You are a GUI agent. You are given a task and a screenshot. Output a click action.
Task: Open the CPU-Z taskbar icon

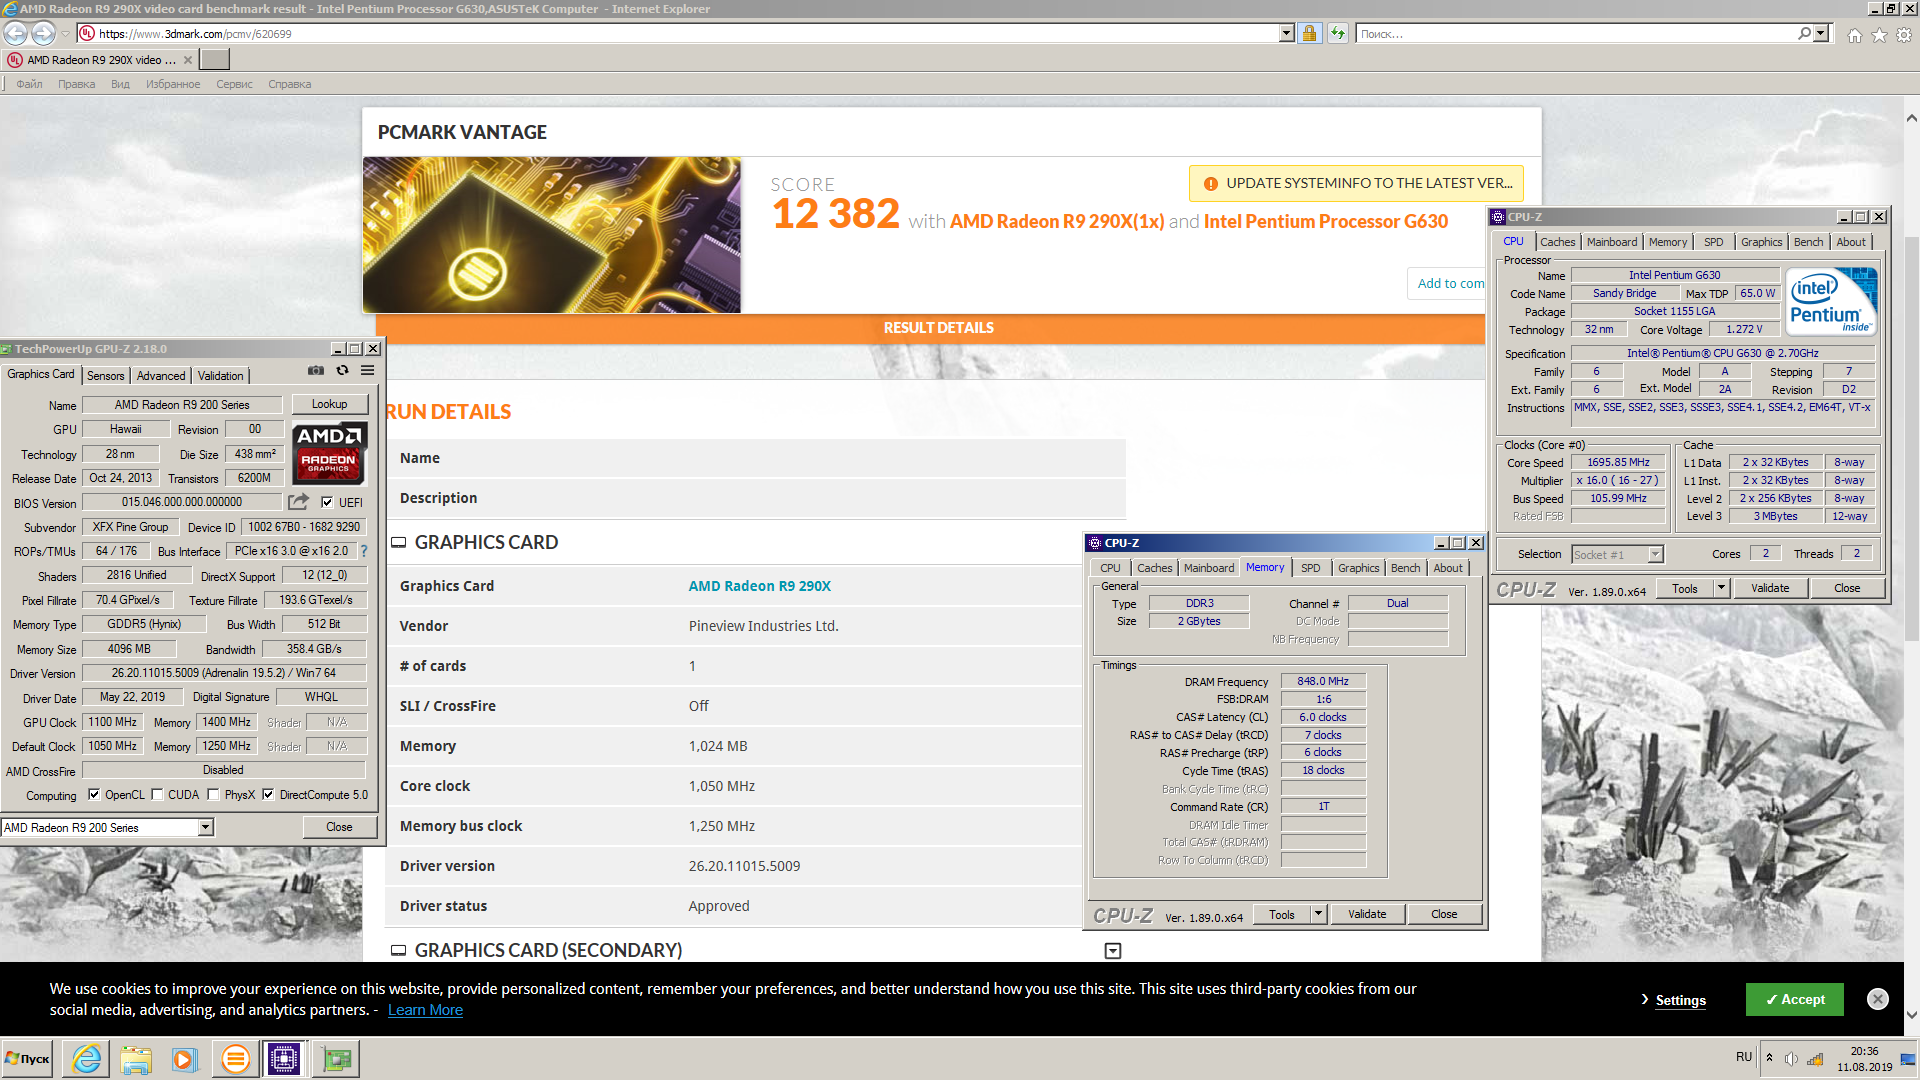click(284, 1058)
